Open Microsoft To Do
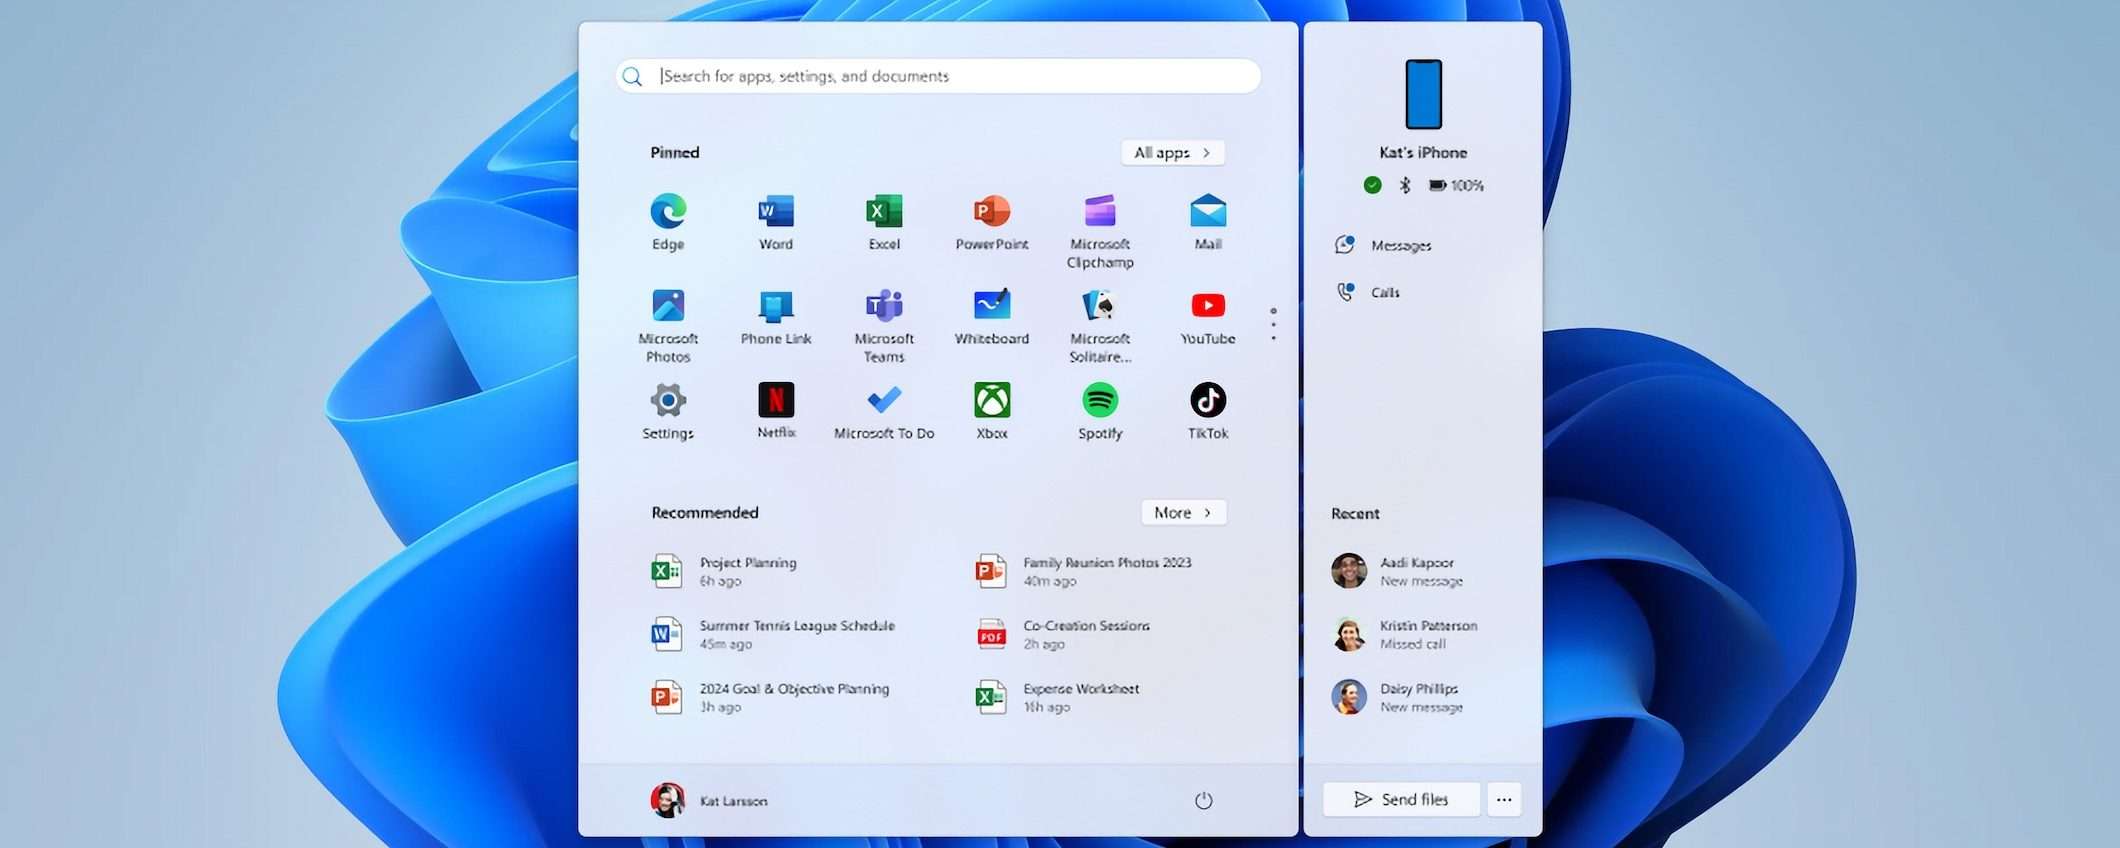Viewport: 2120px width, 848px height. pos(884,411)
